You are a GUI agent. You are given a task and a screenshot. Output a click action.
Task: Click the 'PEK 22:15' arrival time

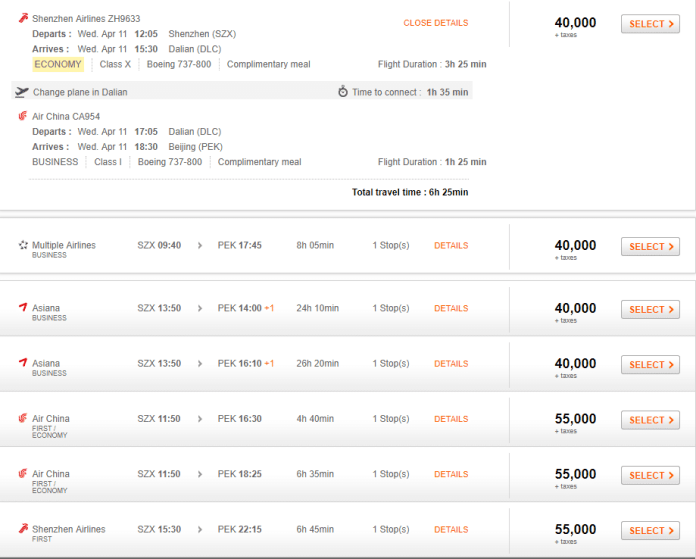(239, 529)
